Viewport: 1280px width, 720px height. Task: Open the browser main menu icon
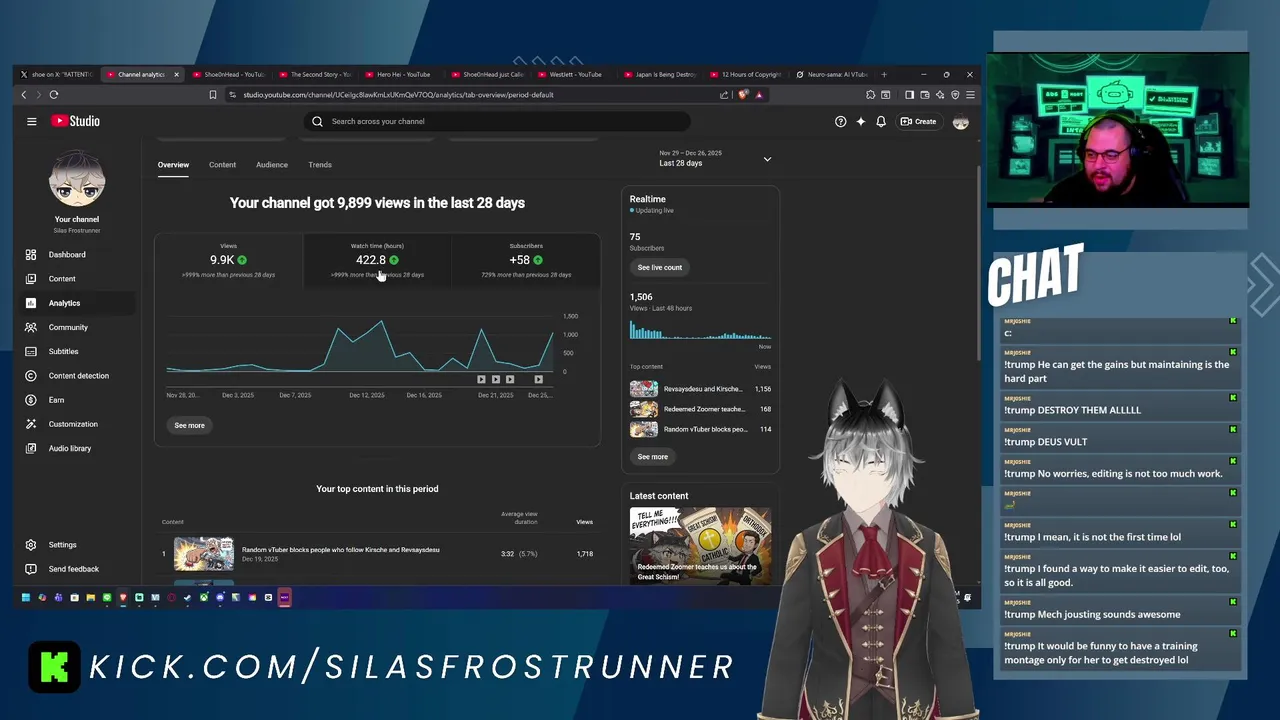(970, 95)
